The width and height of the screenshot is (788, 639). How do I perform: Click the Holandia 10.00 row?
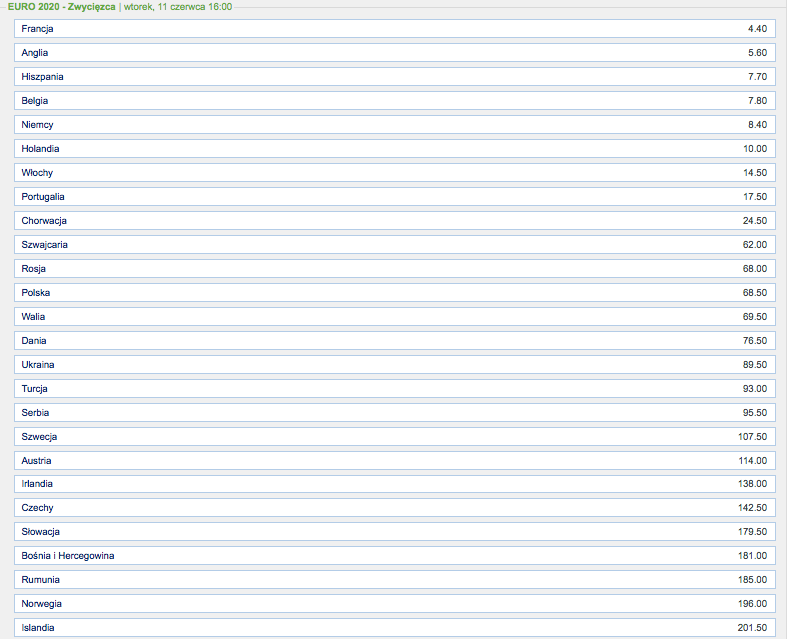(394, 149)
